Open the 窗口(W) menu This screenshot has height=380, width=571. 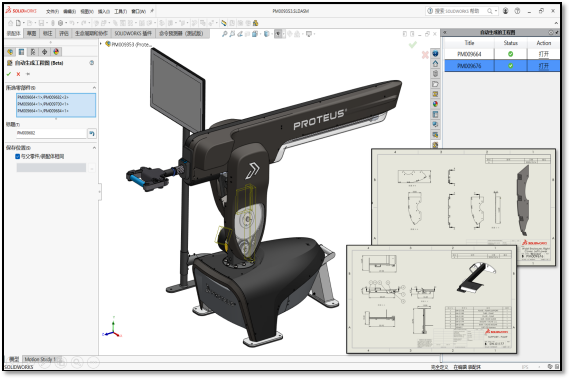tap(138, 12)
